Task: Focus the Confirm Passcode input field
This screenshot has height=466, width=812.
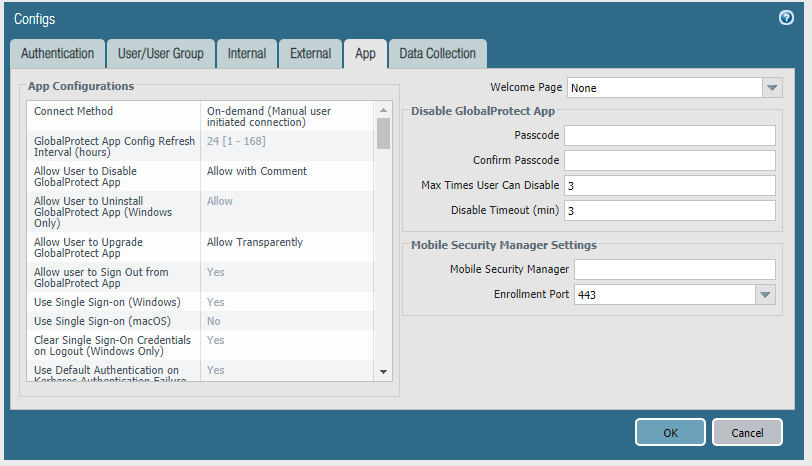Action: click(x=670, y=161)
